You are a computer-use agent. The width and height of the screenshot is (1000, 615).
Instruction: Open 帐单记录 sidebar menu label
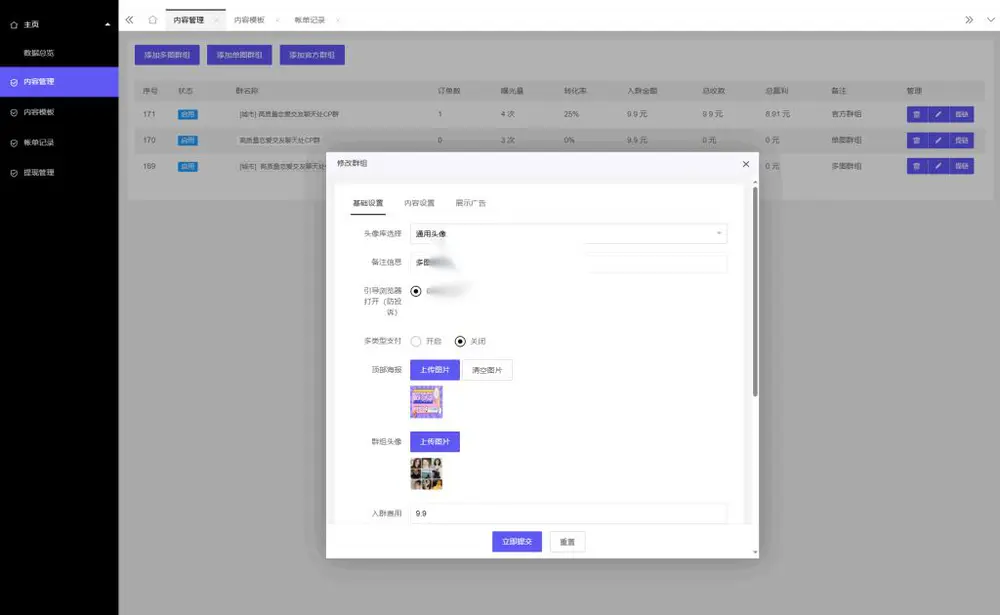[39, 142]
